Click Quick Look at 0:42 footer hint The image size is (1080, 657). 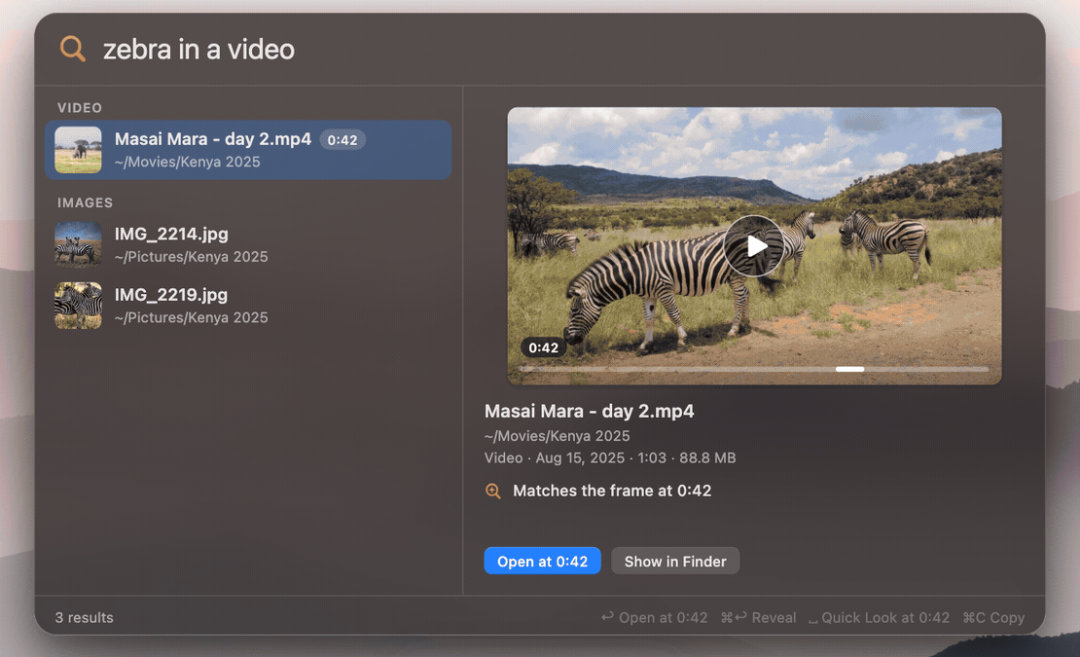pos(879,618)
